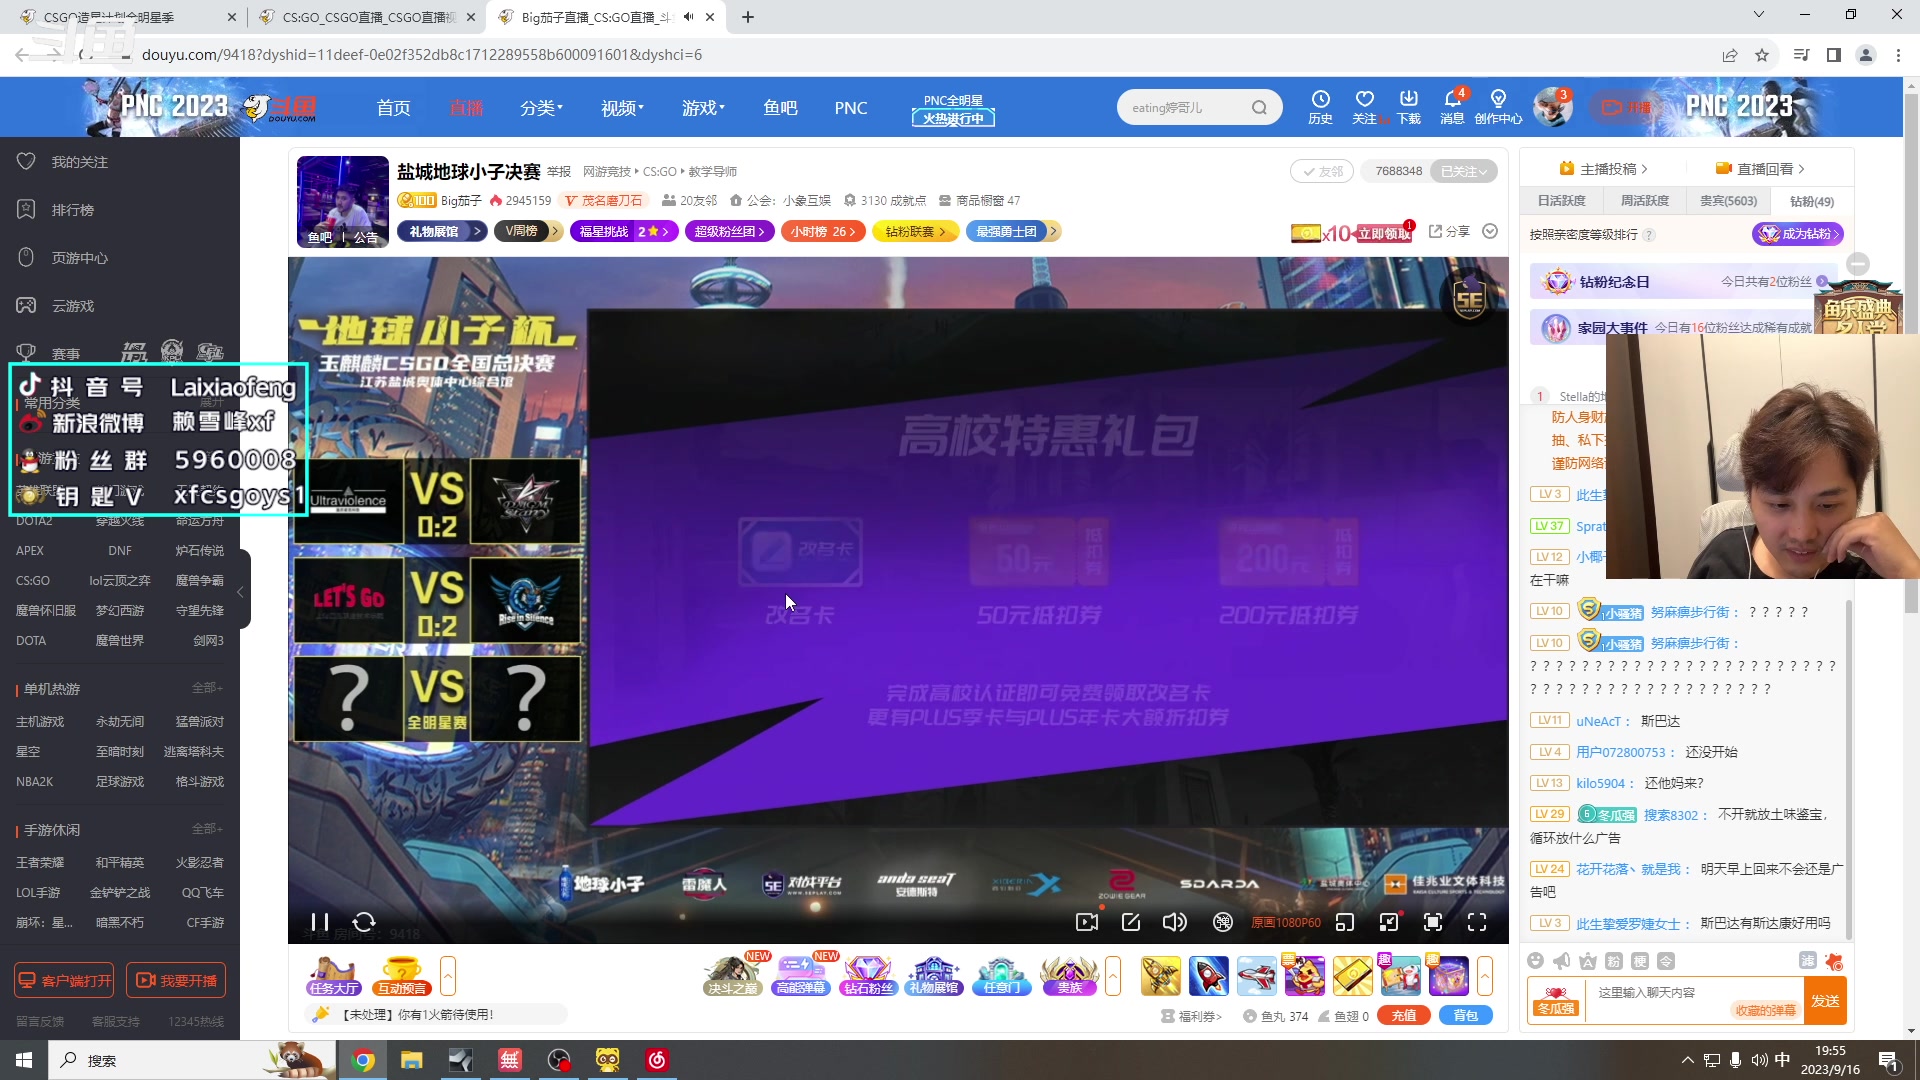
Task: Click the 粉 fan danmaku icon
Action: click(x=1614, y=961)
